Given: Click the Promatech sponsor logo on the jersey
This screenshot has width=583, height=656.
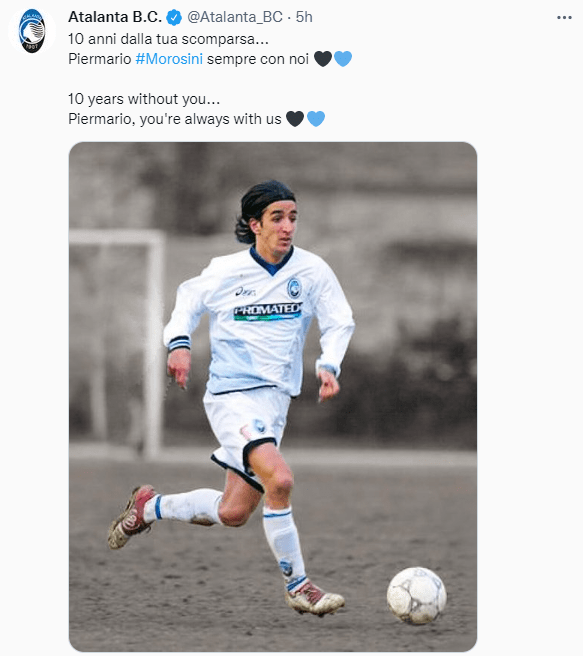Looking at the screenshot, I should (x=268, y=311).
